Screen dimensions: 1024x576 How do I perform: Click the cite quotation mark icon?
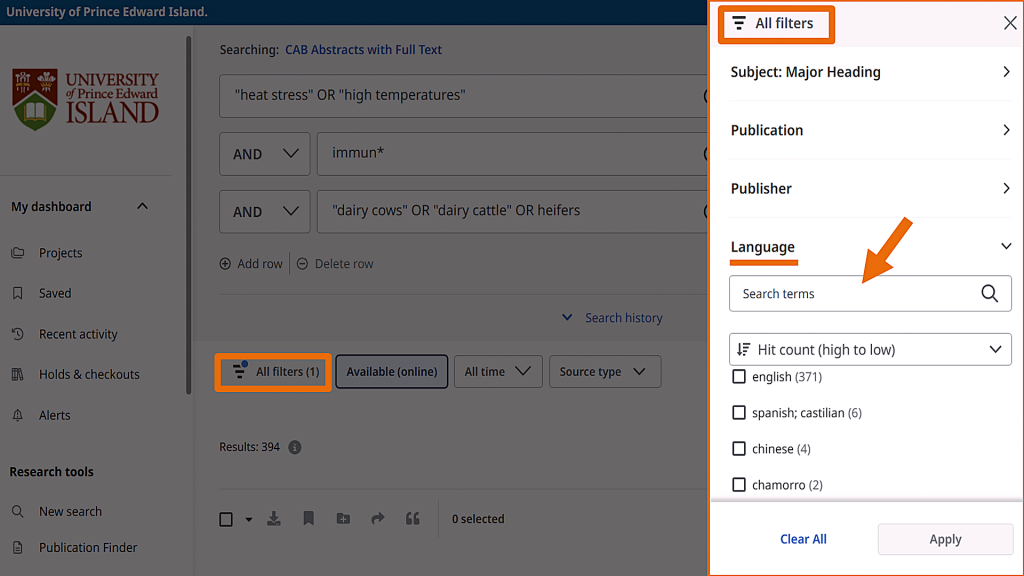tap(412, 519)
